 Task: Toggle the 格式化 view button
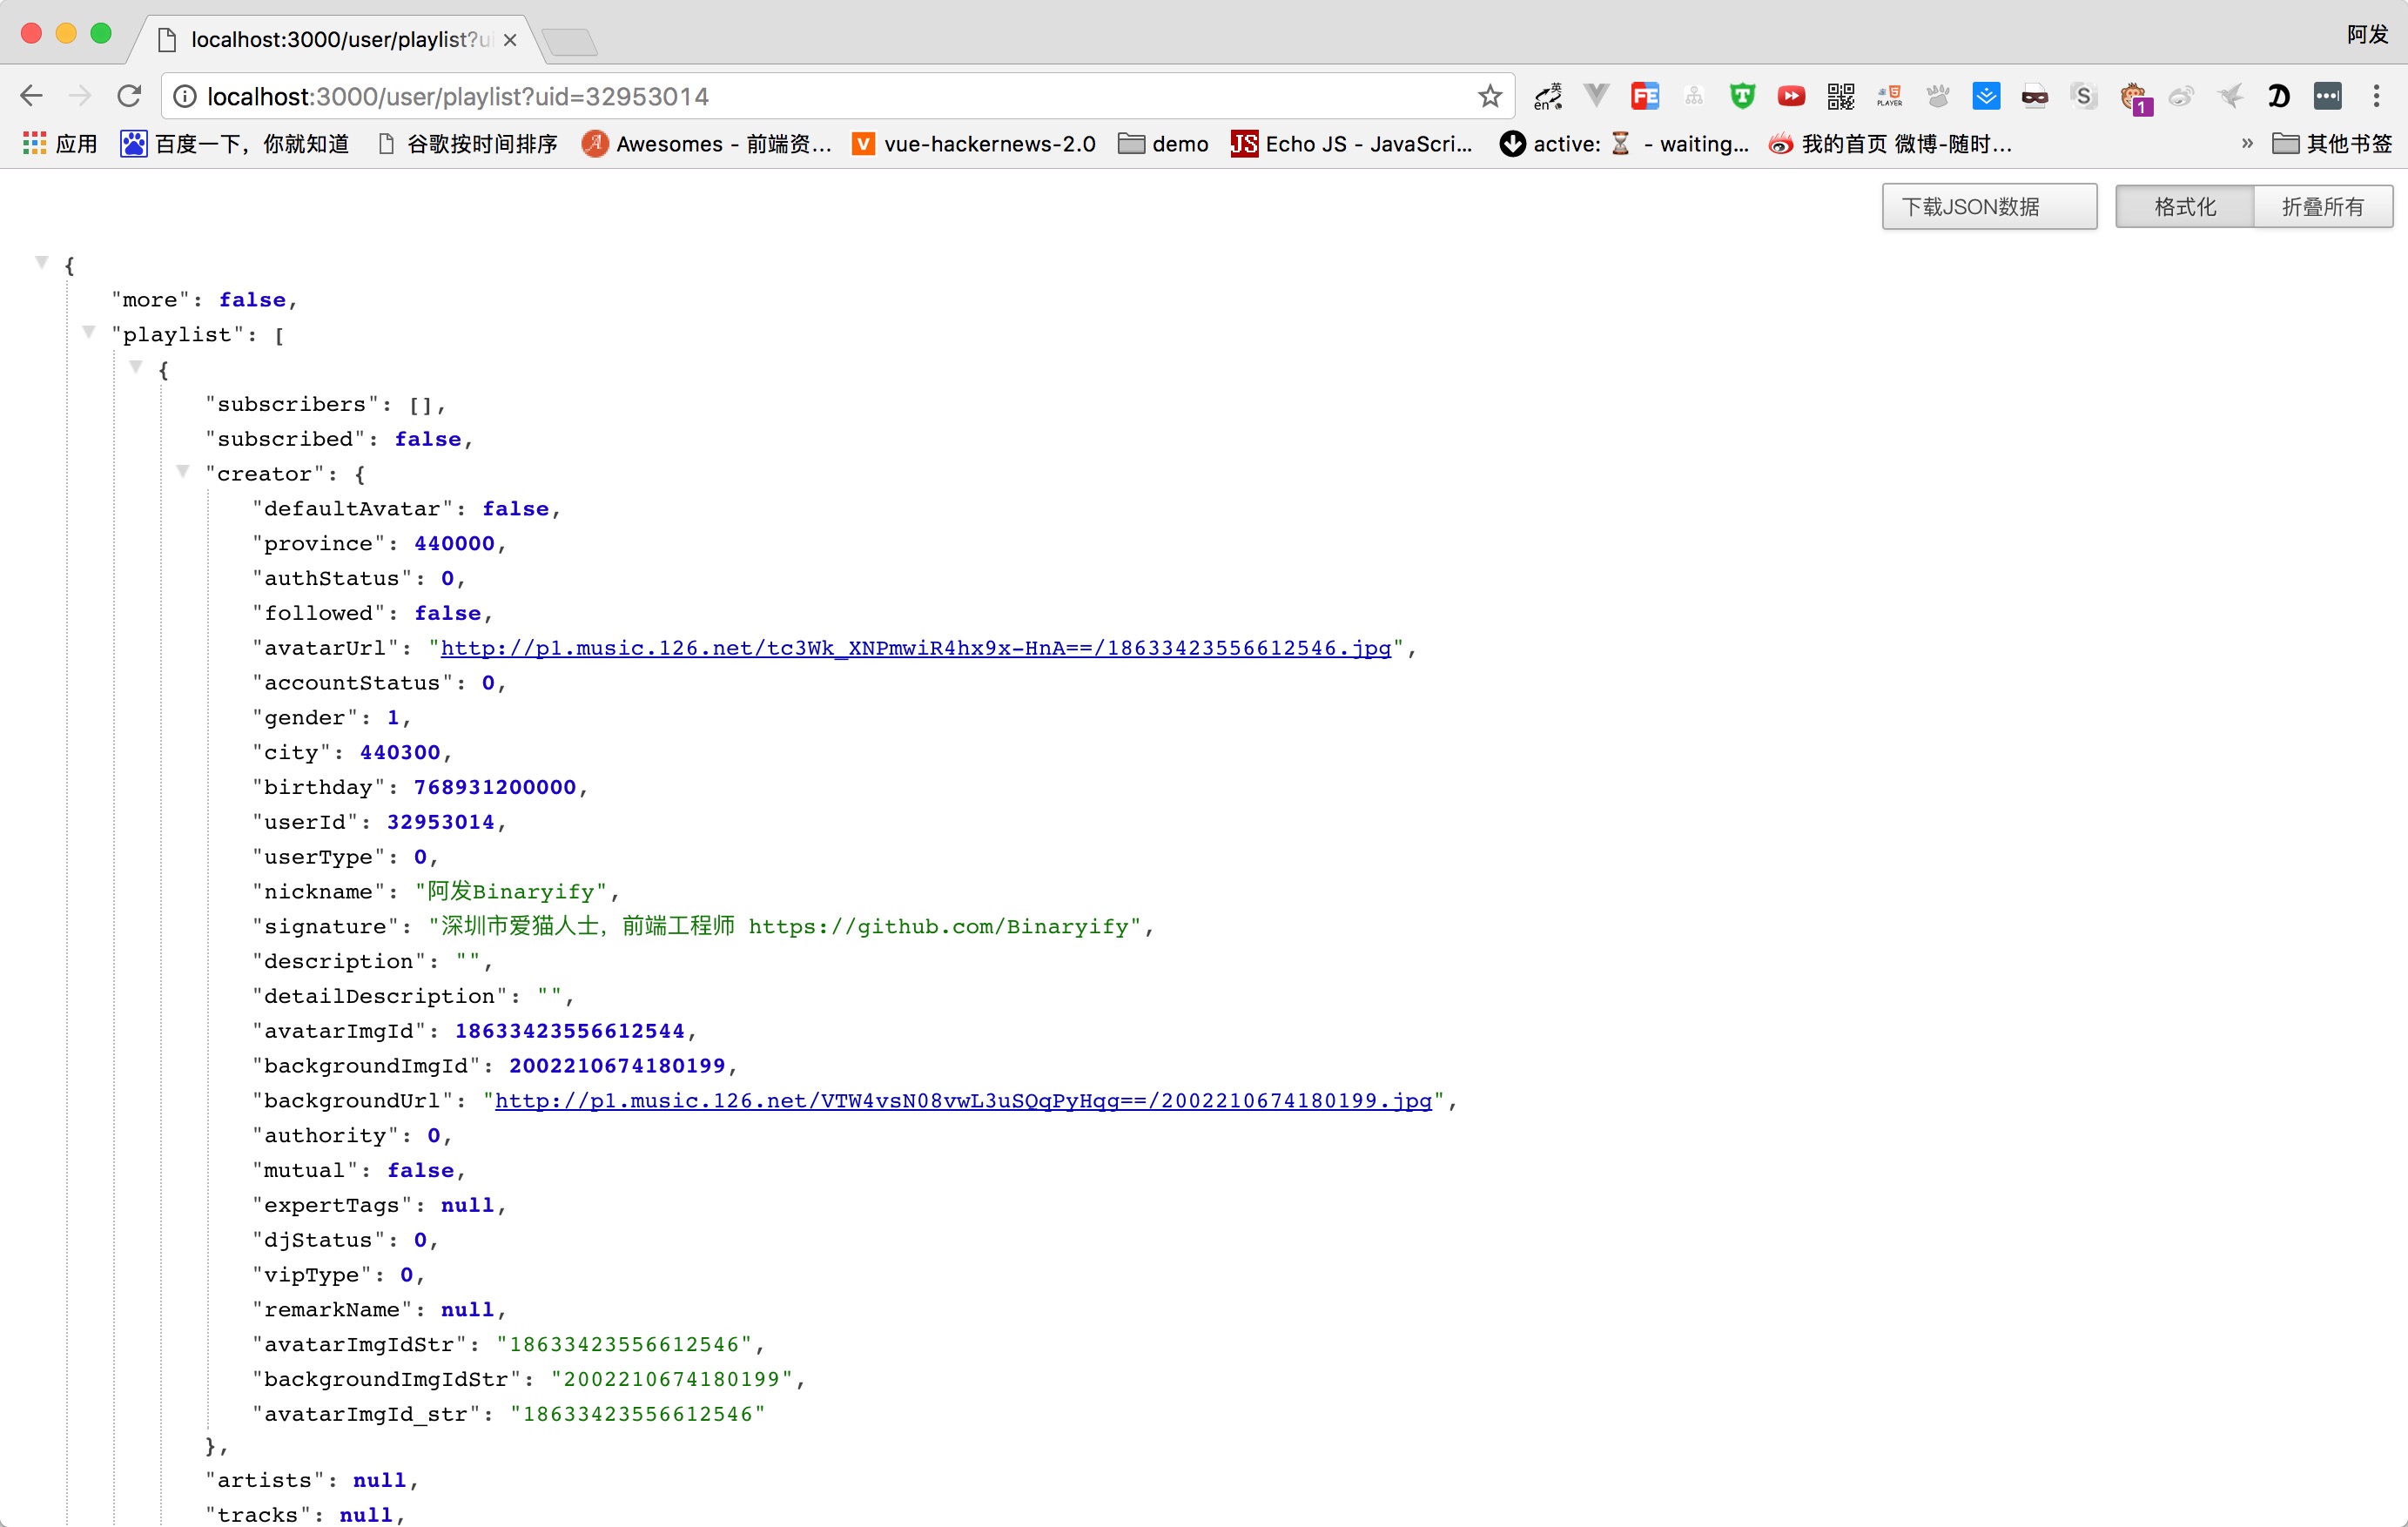[x=2184, y=207]
